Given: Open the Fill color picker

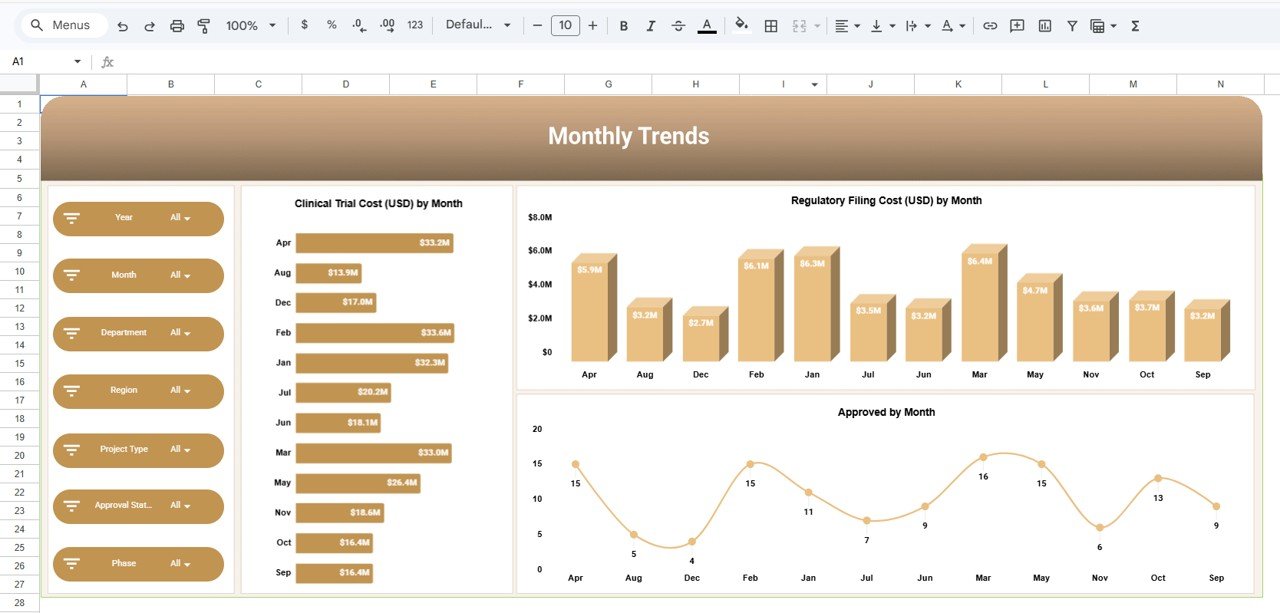Looking at the screenshot, I should click(x=741, y=25).
